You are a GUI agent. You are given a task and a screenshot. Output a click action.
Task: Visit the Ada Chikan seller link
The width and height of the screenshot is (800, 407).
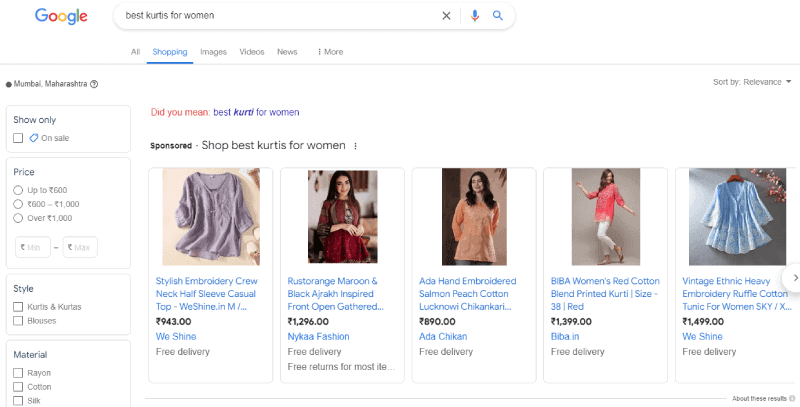(x=443, y=337)
